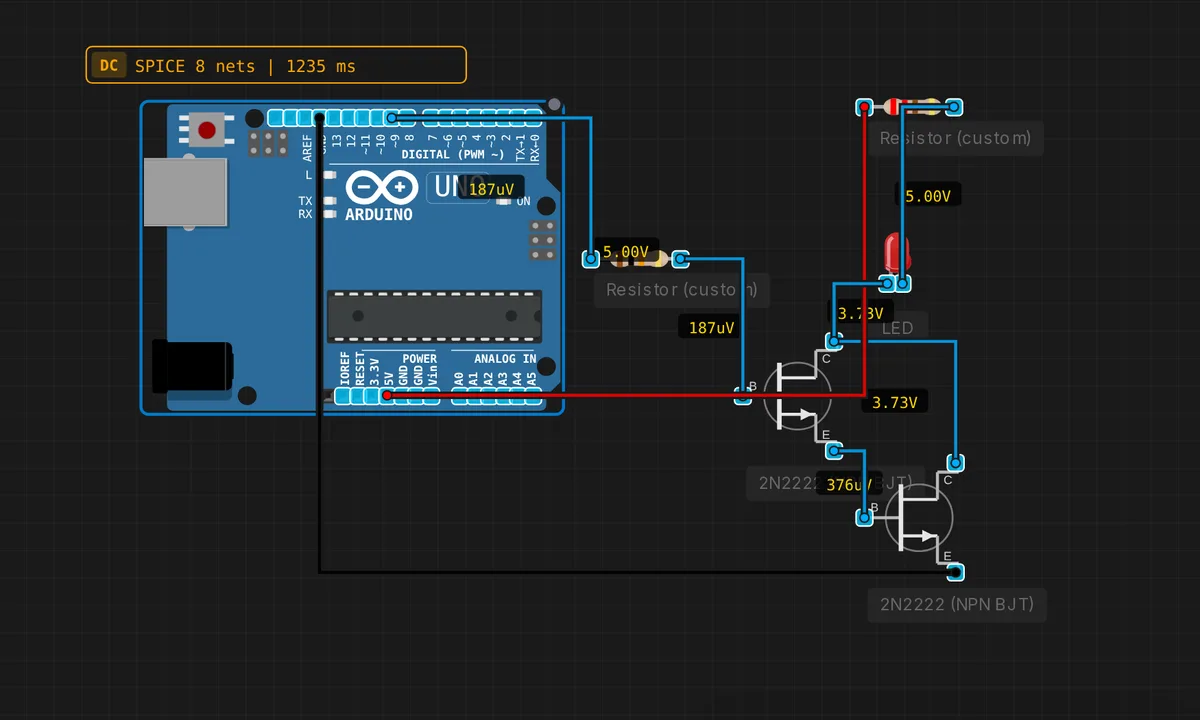The image size is (1200, 720).
Task: Click the LED component name label
Action: tap(897, 328)
